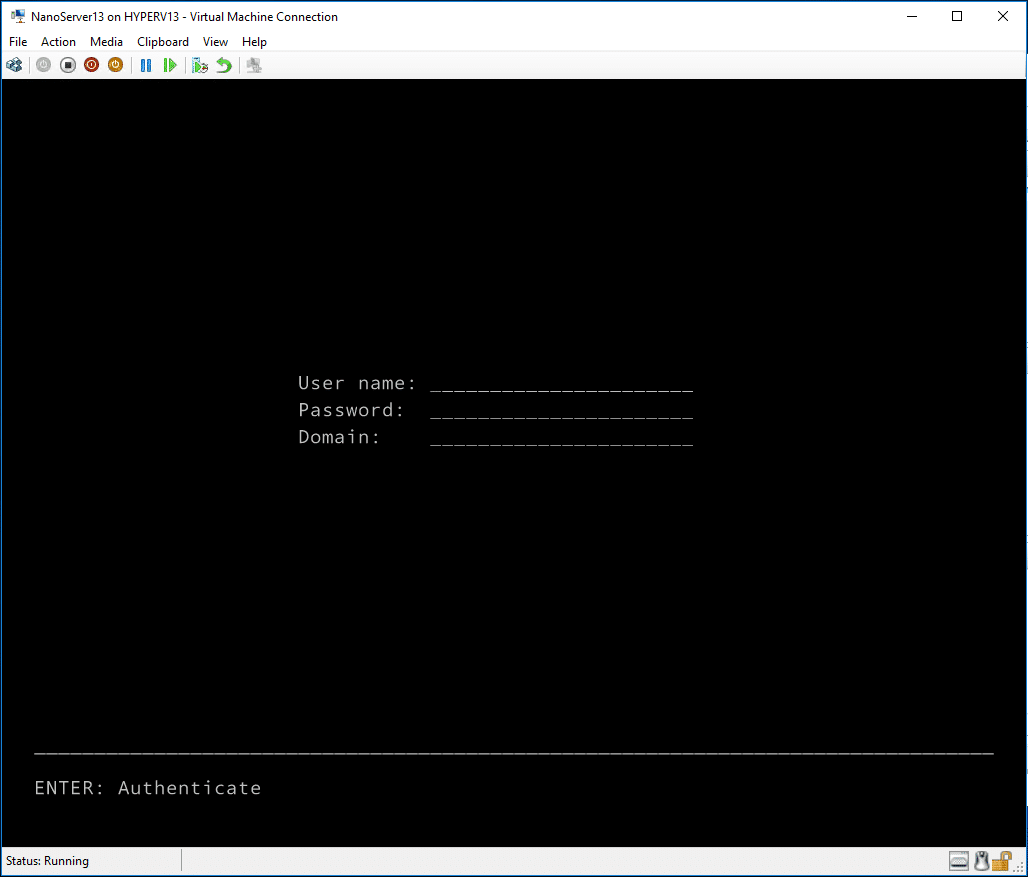
Task: Click the Turn Off VM icon
Action: [68, 65]
